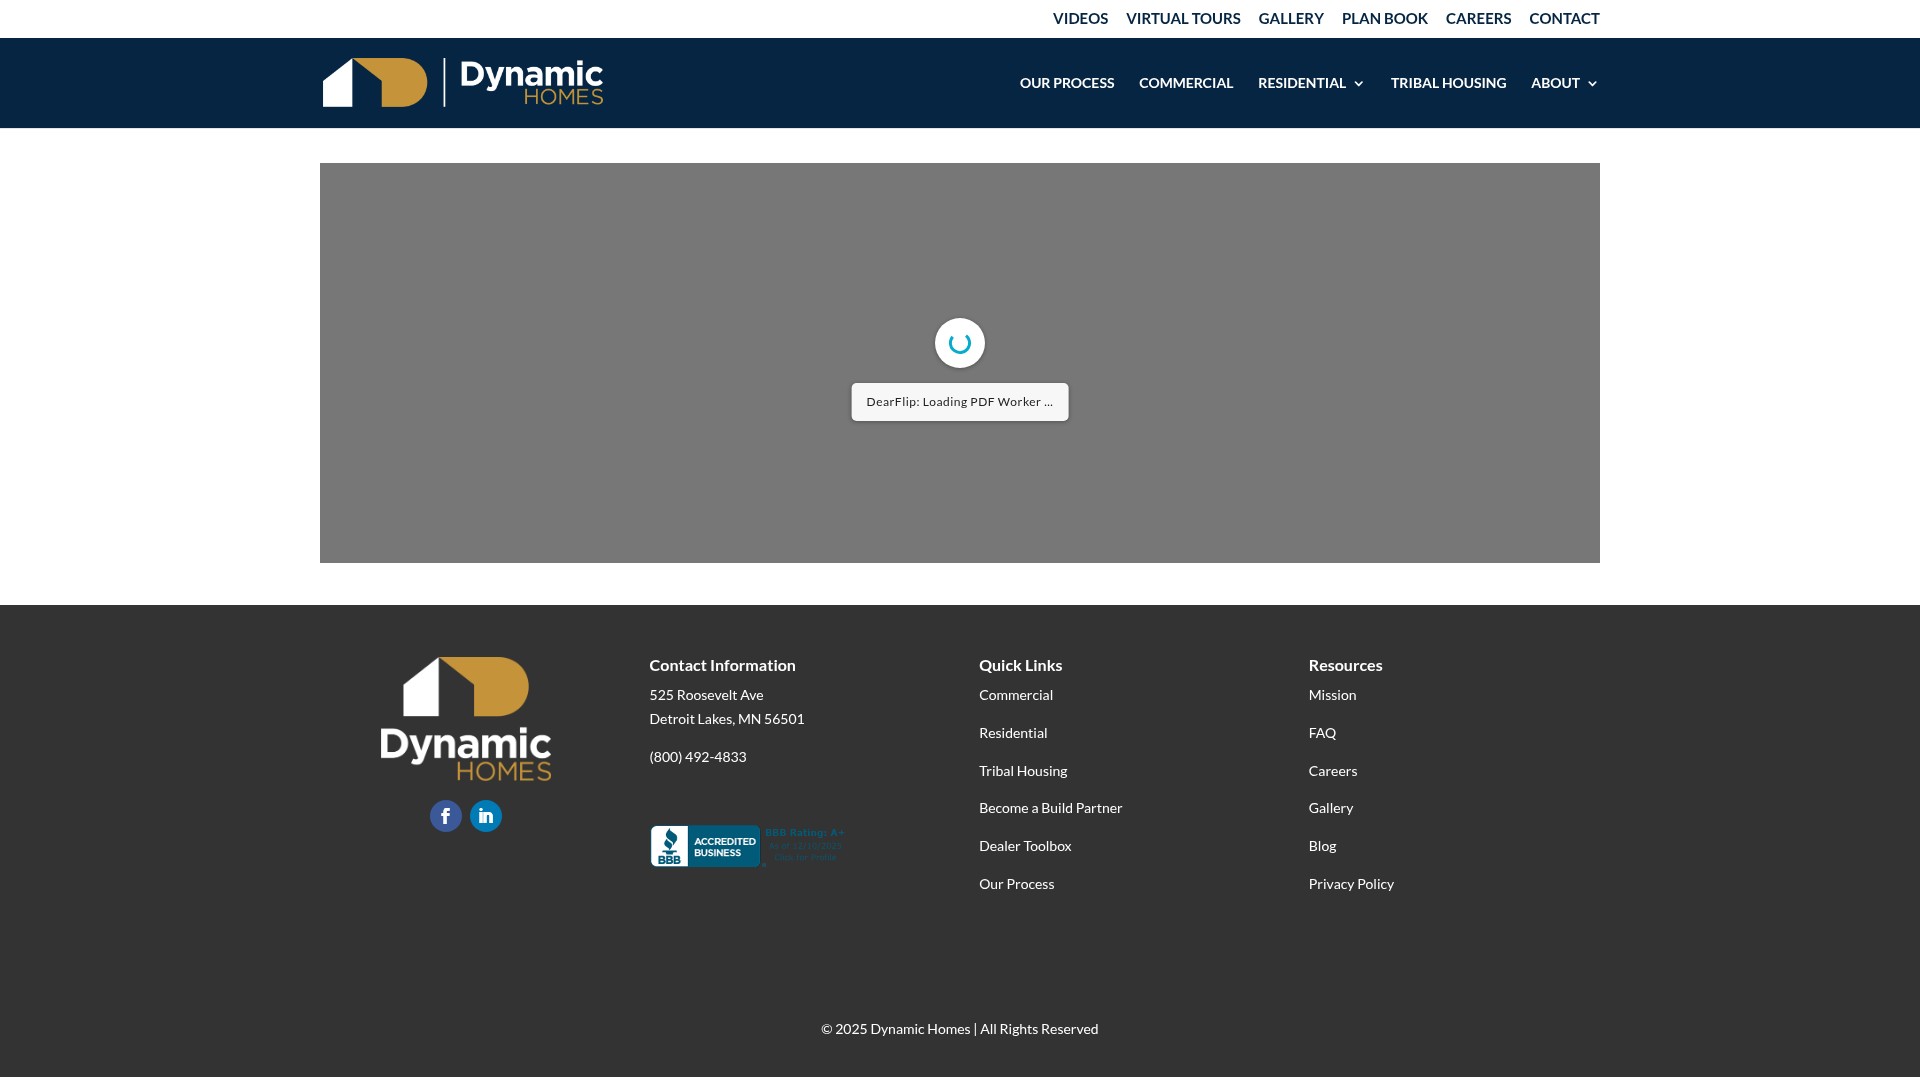Open Plan Book in top bar

1385,18
